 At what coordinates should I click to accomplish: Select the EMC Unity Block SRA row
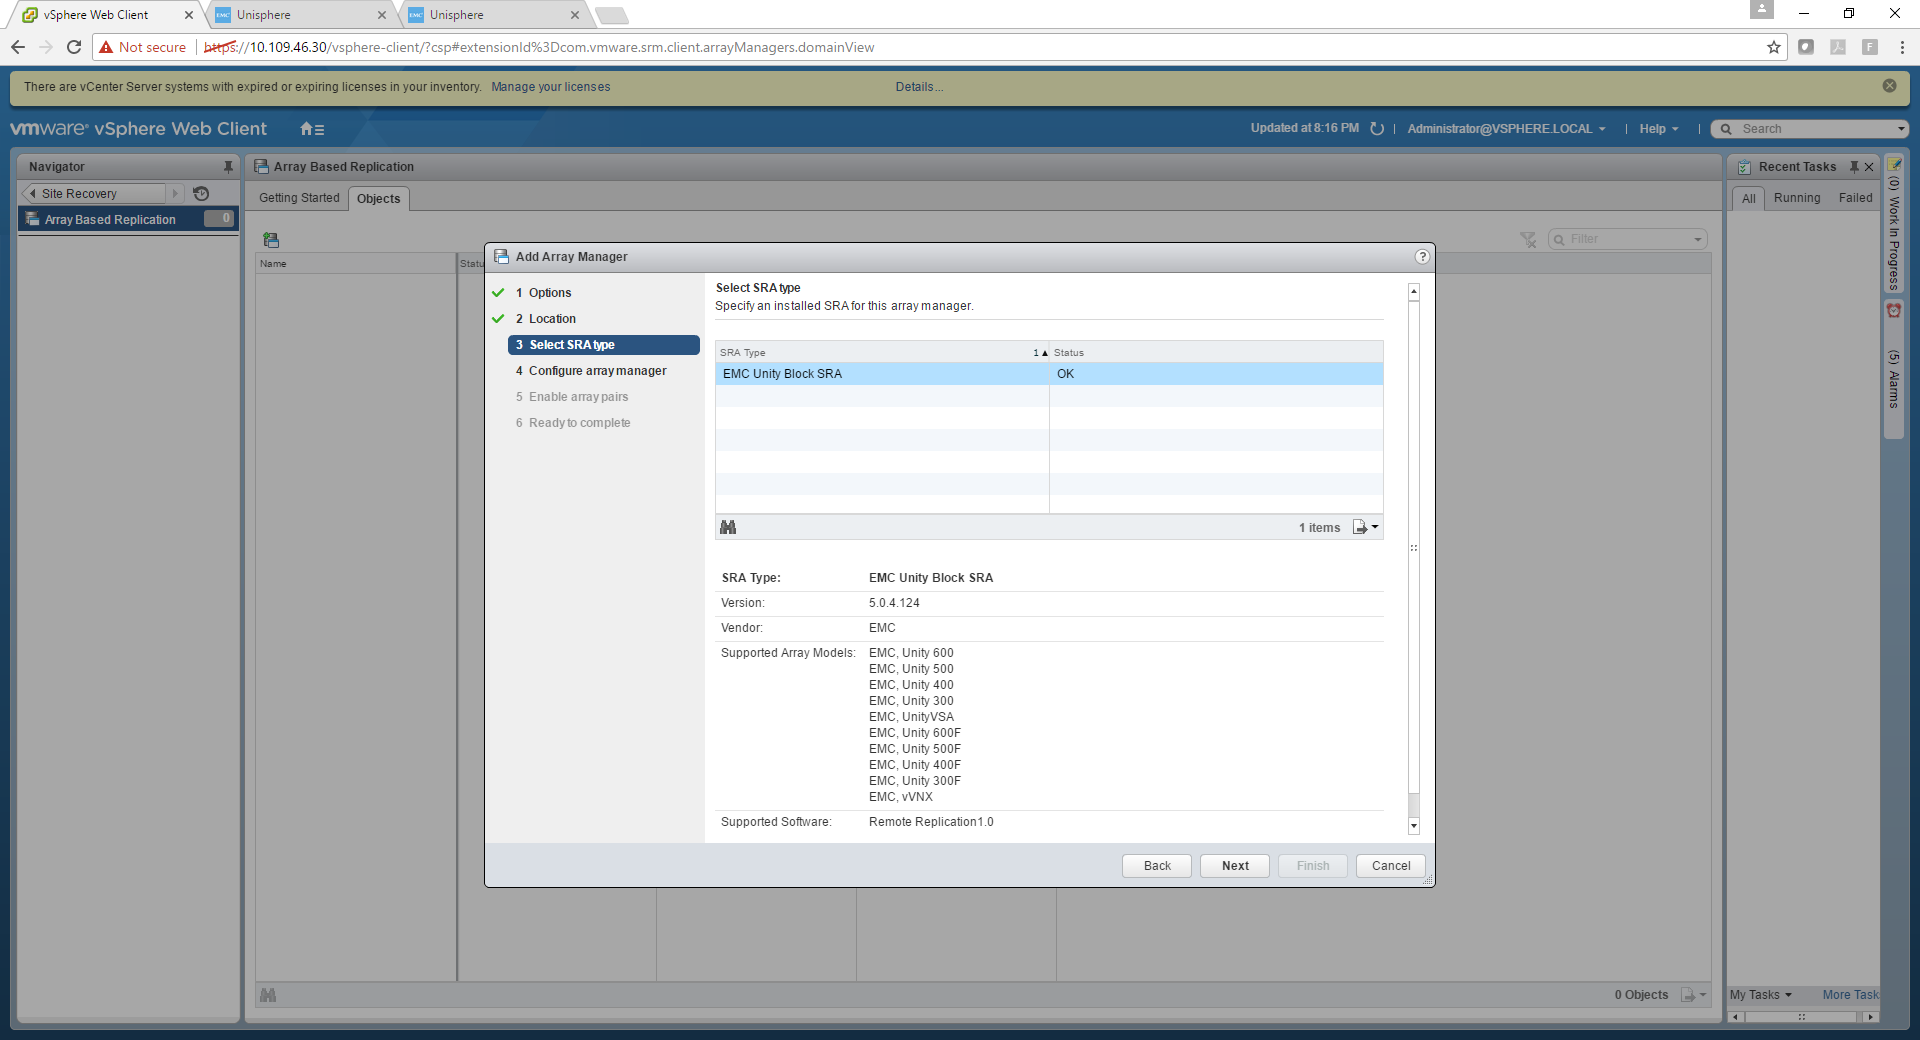click(x=882, y=374)
